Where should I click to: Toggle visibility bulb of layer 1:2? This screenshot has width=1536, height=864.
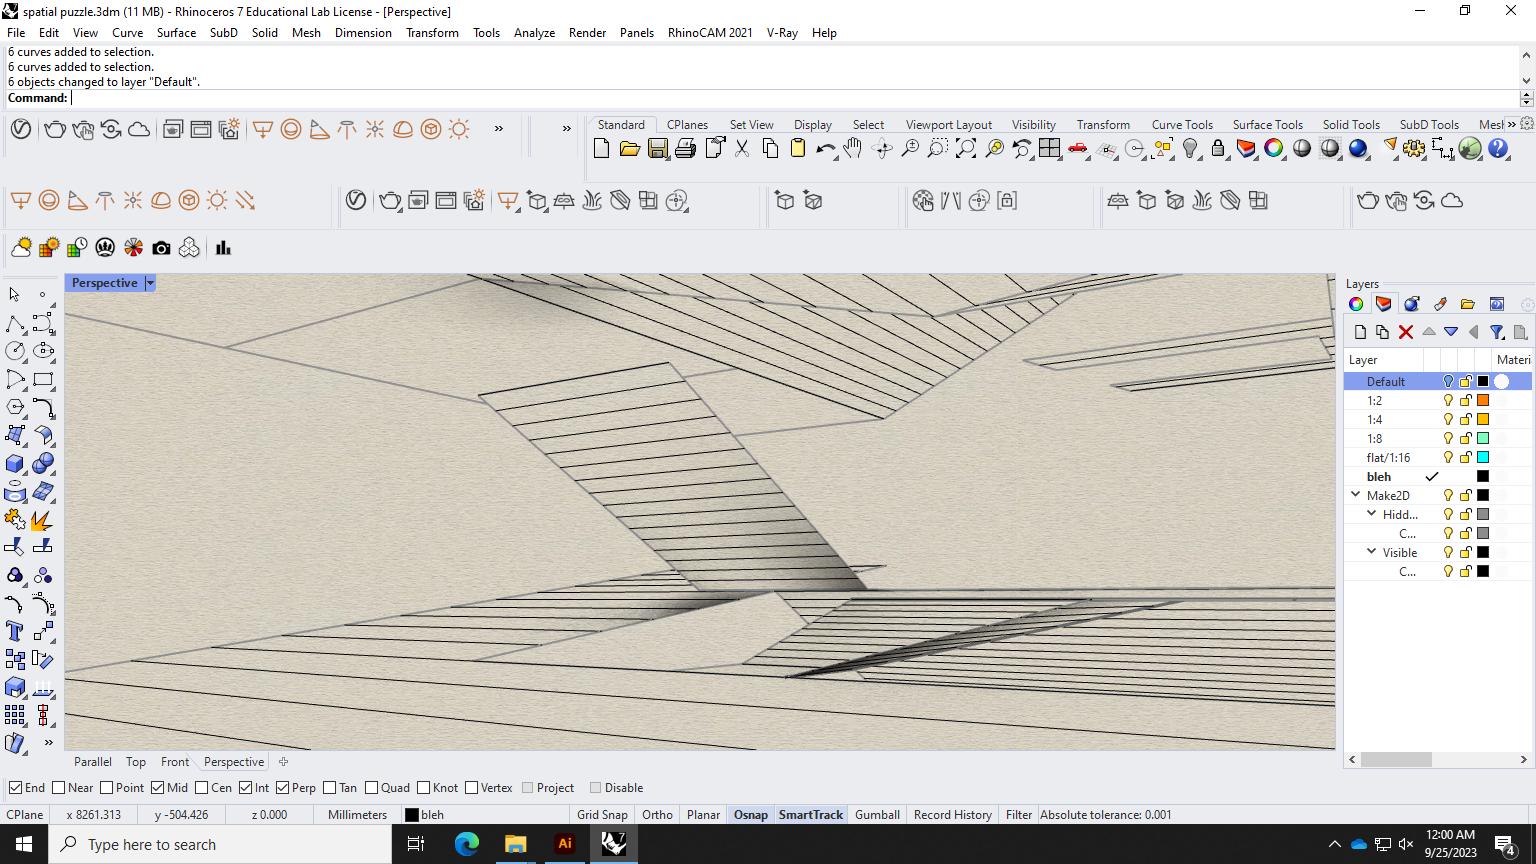click(1447, 400)
